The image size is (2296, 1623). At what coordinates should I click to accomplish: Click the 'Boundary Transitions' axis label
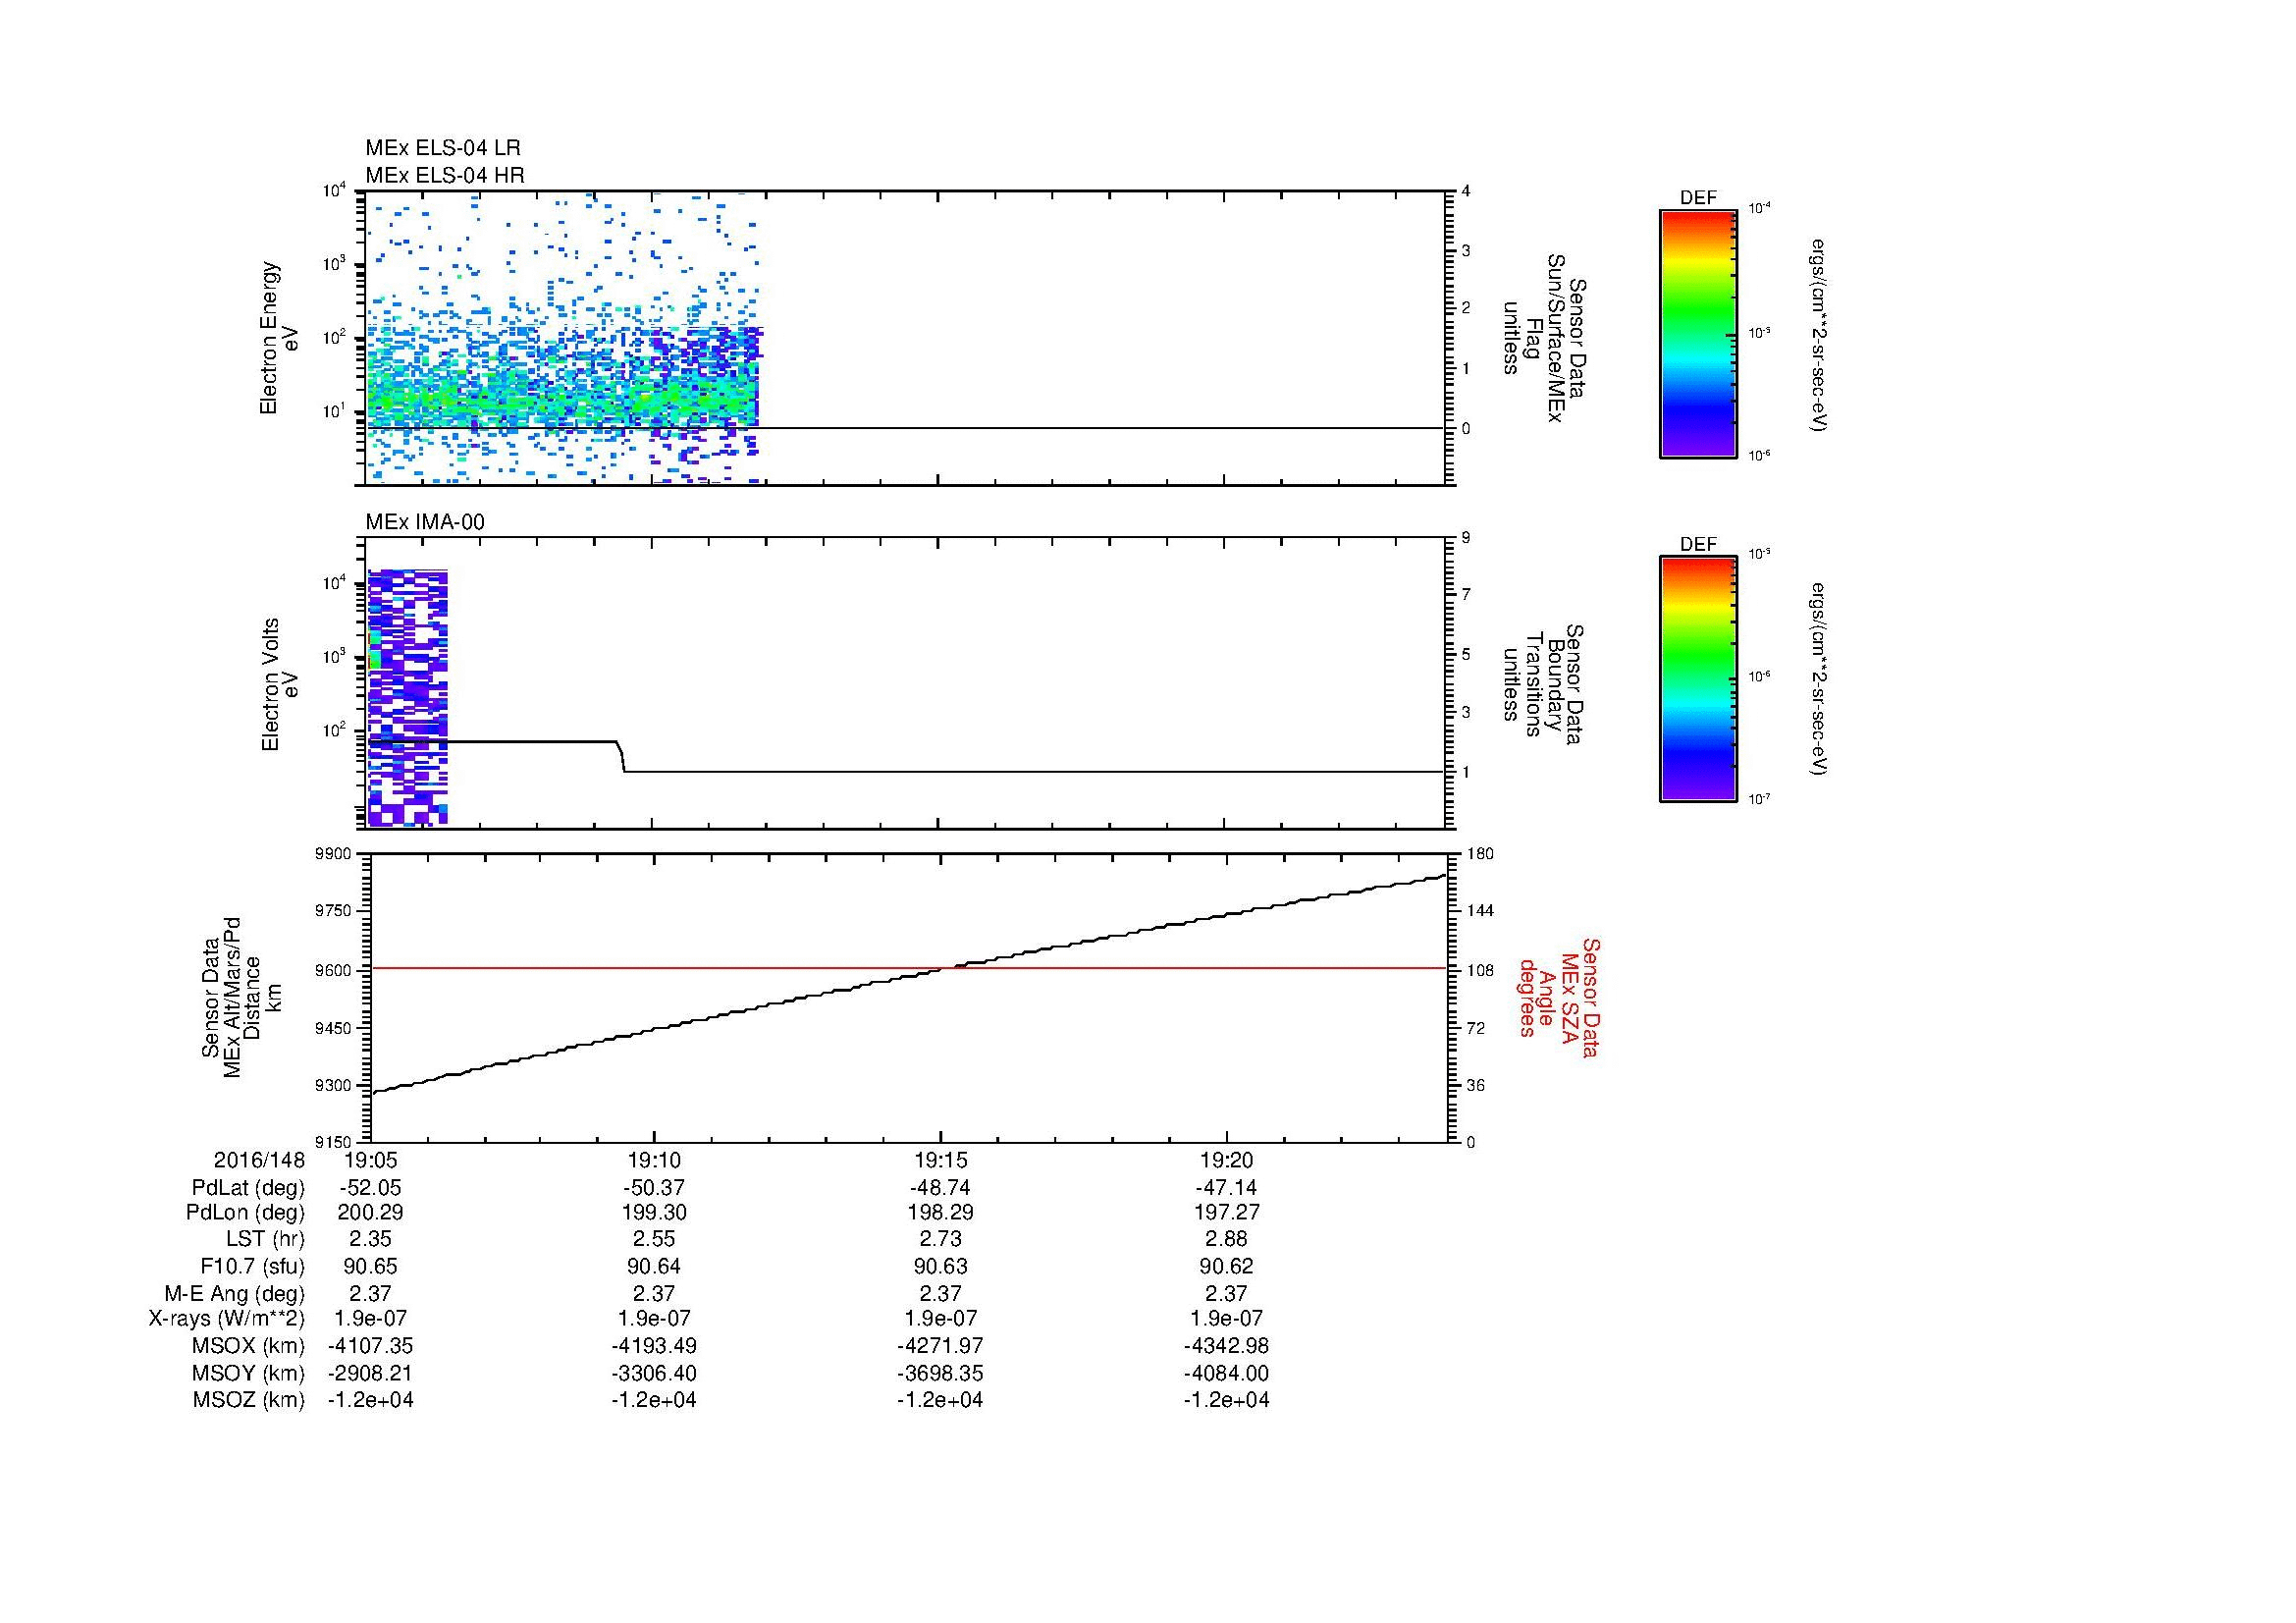click(1543, 684)
